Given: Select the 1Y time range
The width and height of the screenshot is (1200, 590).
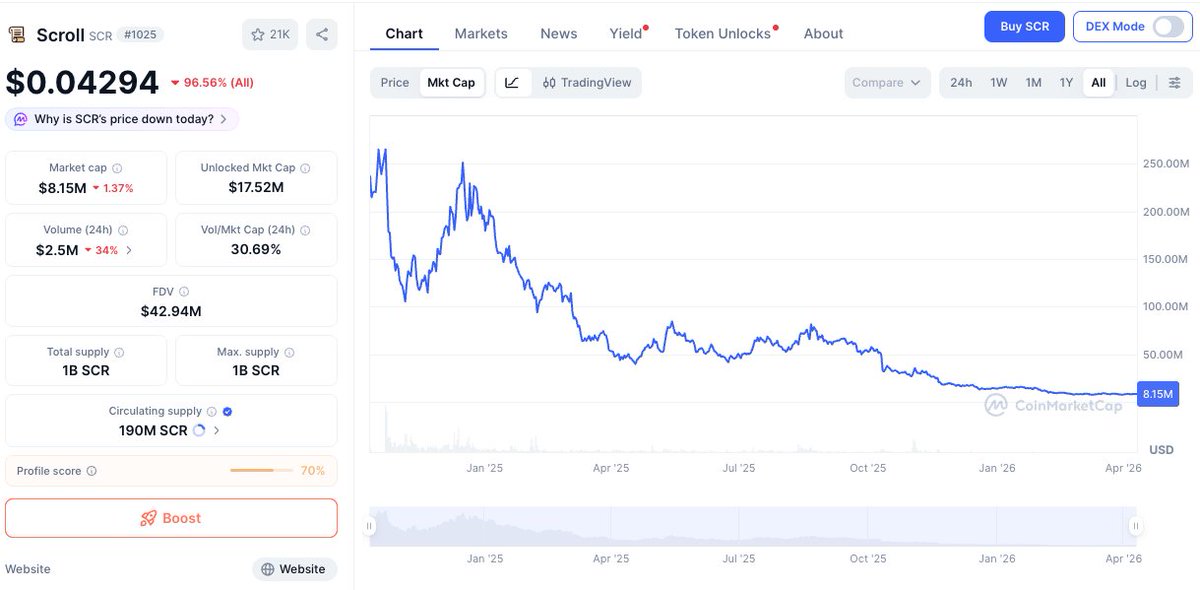Looking at the screenshot, I should 1066,83.
